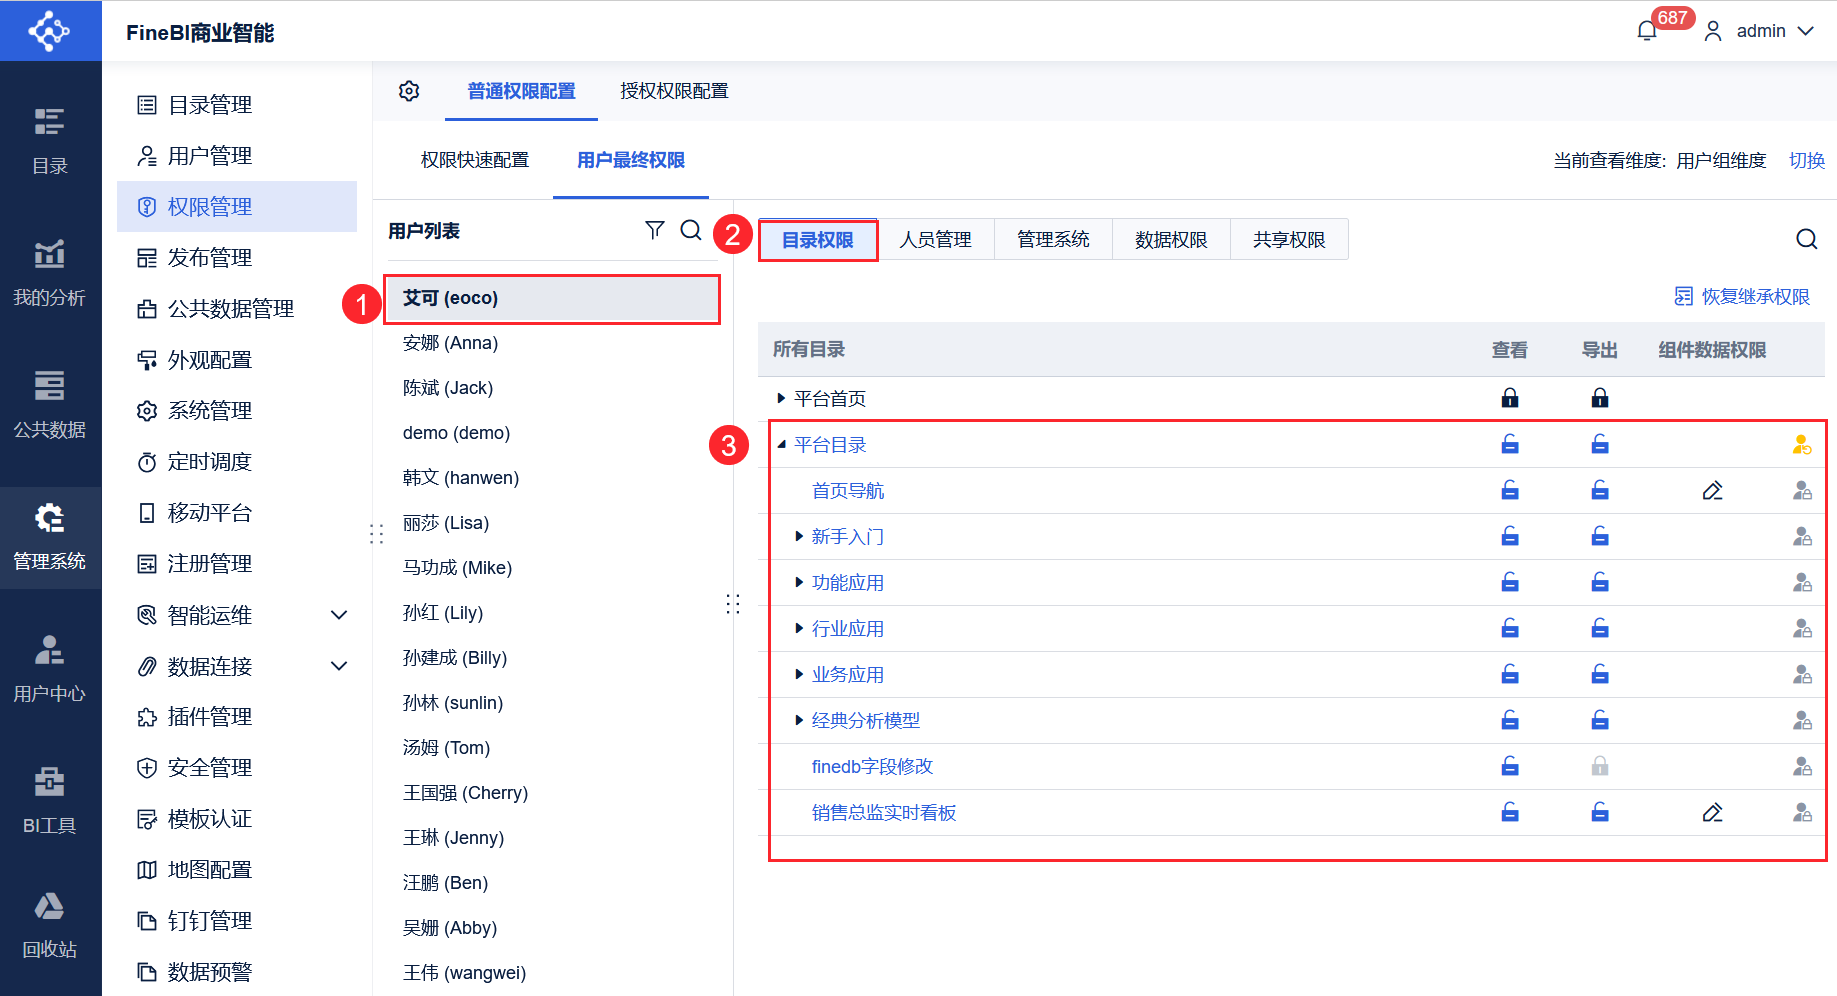Screen dimensions: 1837x996
Task: Toggle view permission for 平台目录
Action: point(1510,444)
